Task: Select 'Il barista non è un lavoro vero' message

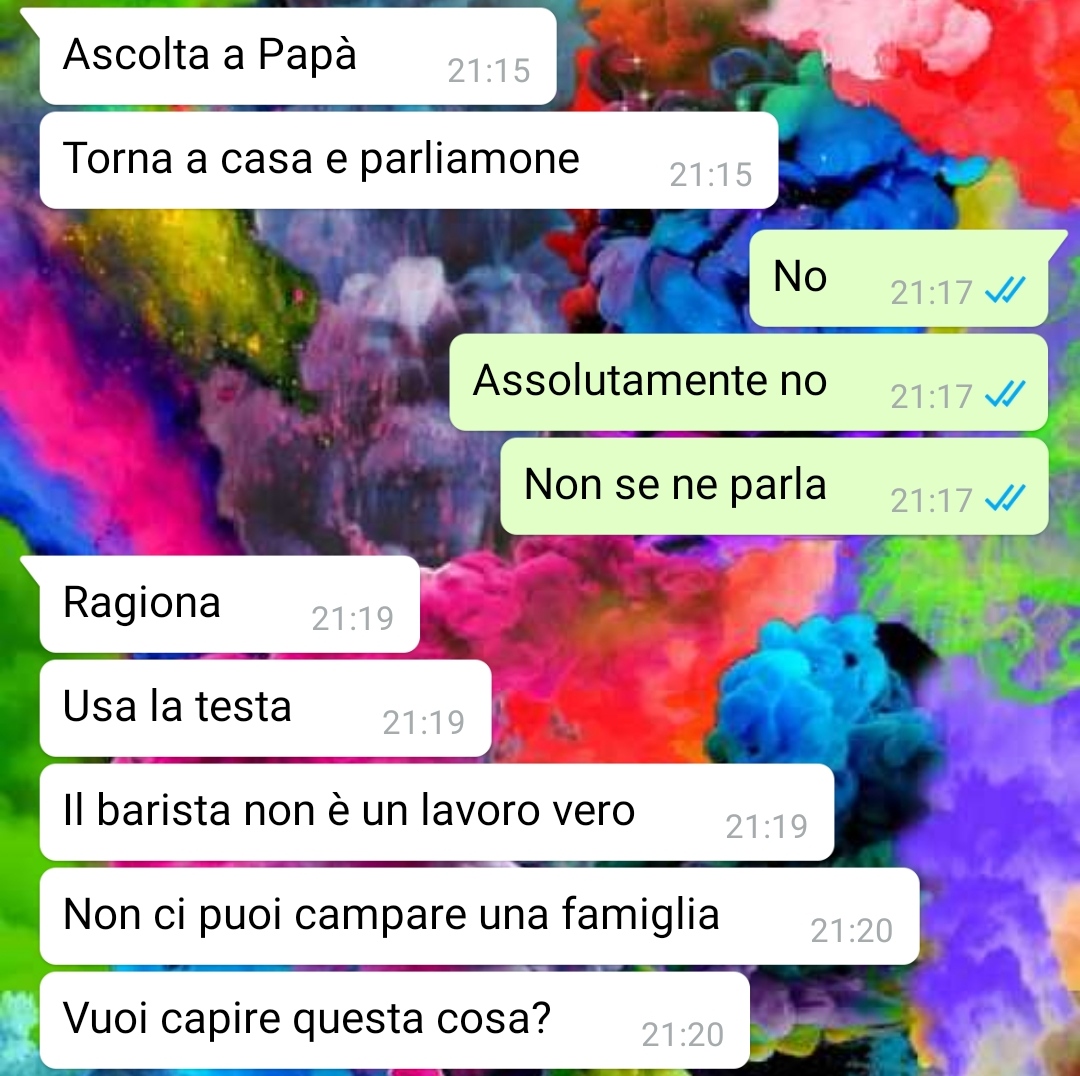Action: 437,812
